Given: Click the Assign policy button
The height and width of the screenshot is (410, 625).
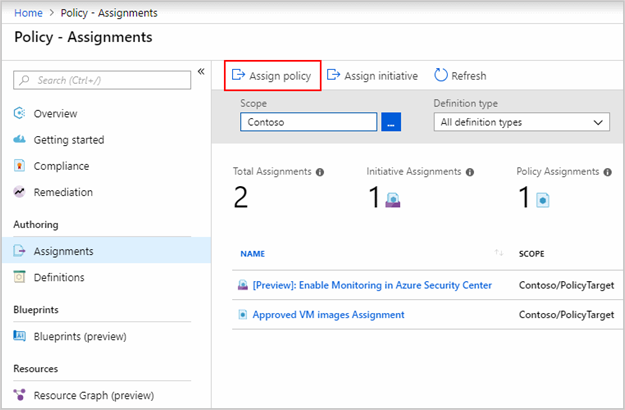Looking at the screenshot, I should (x=271, y=76).
